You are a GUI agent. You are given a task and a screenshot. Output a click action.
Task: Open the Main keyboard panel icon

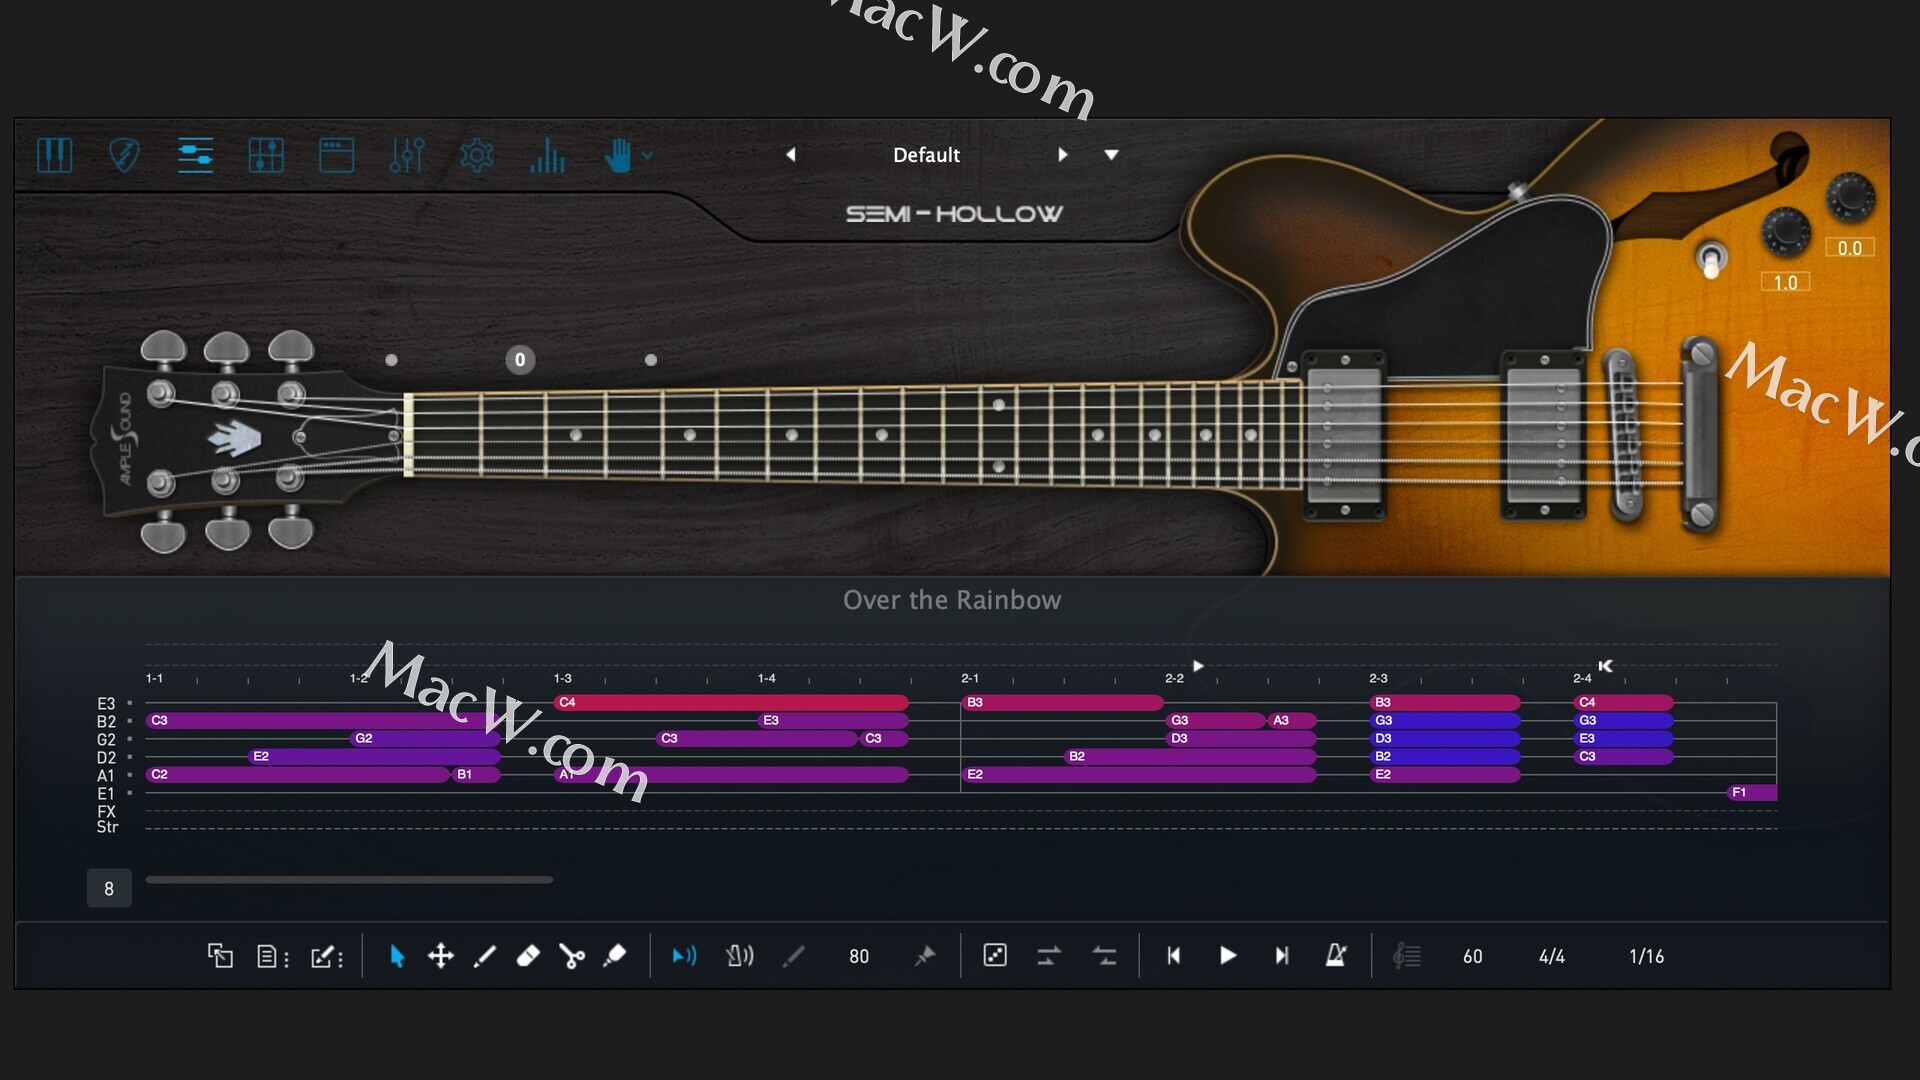pos(54,155)
